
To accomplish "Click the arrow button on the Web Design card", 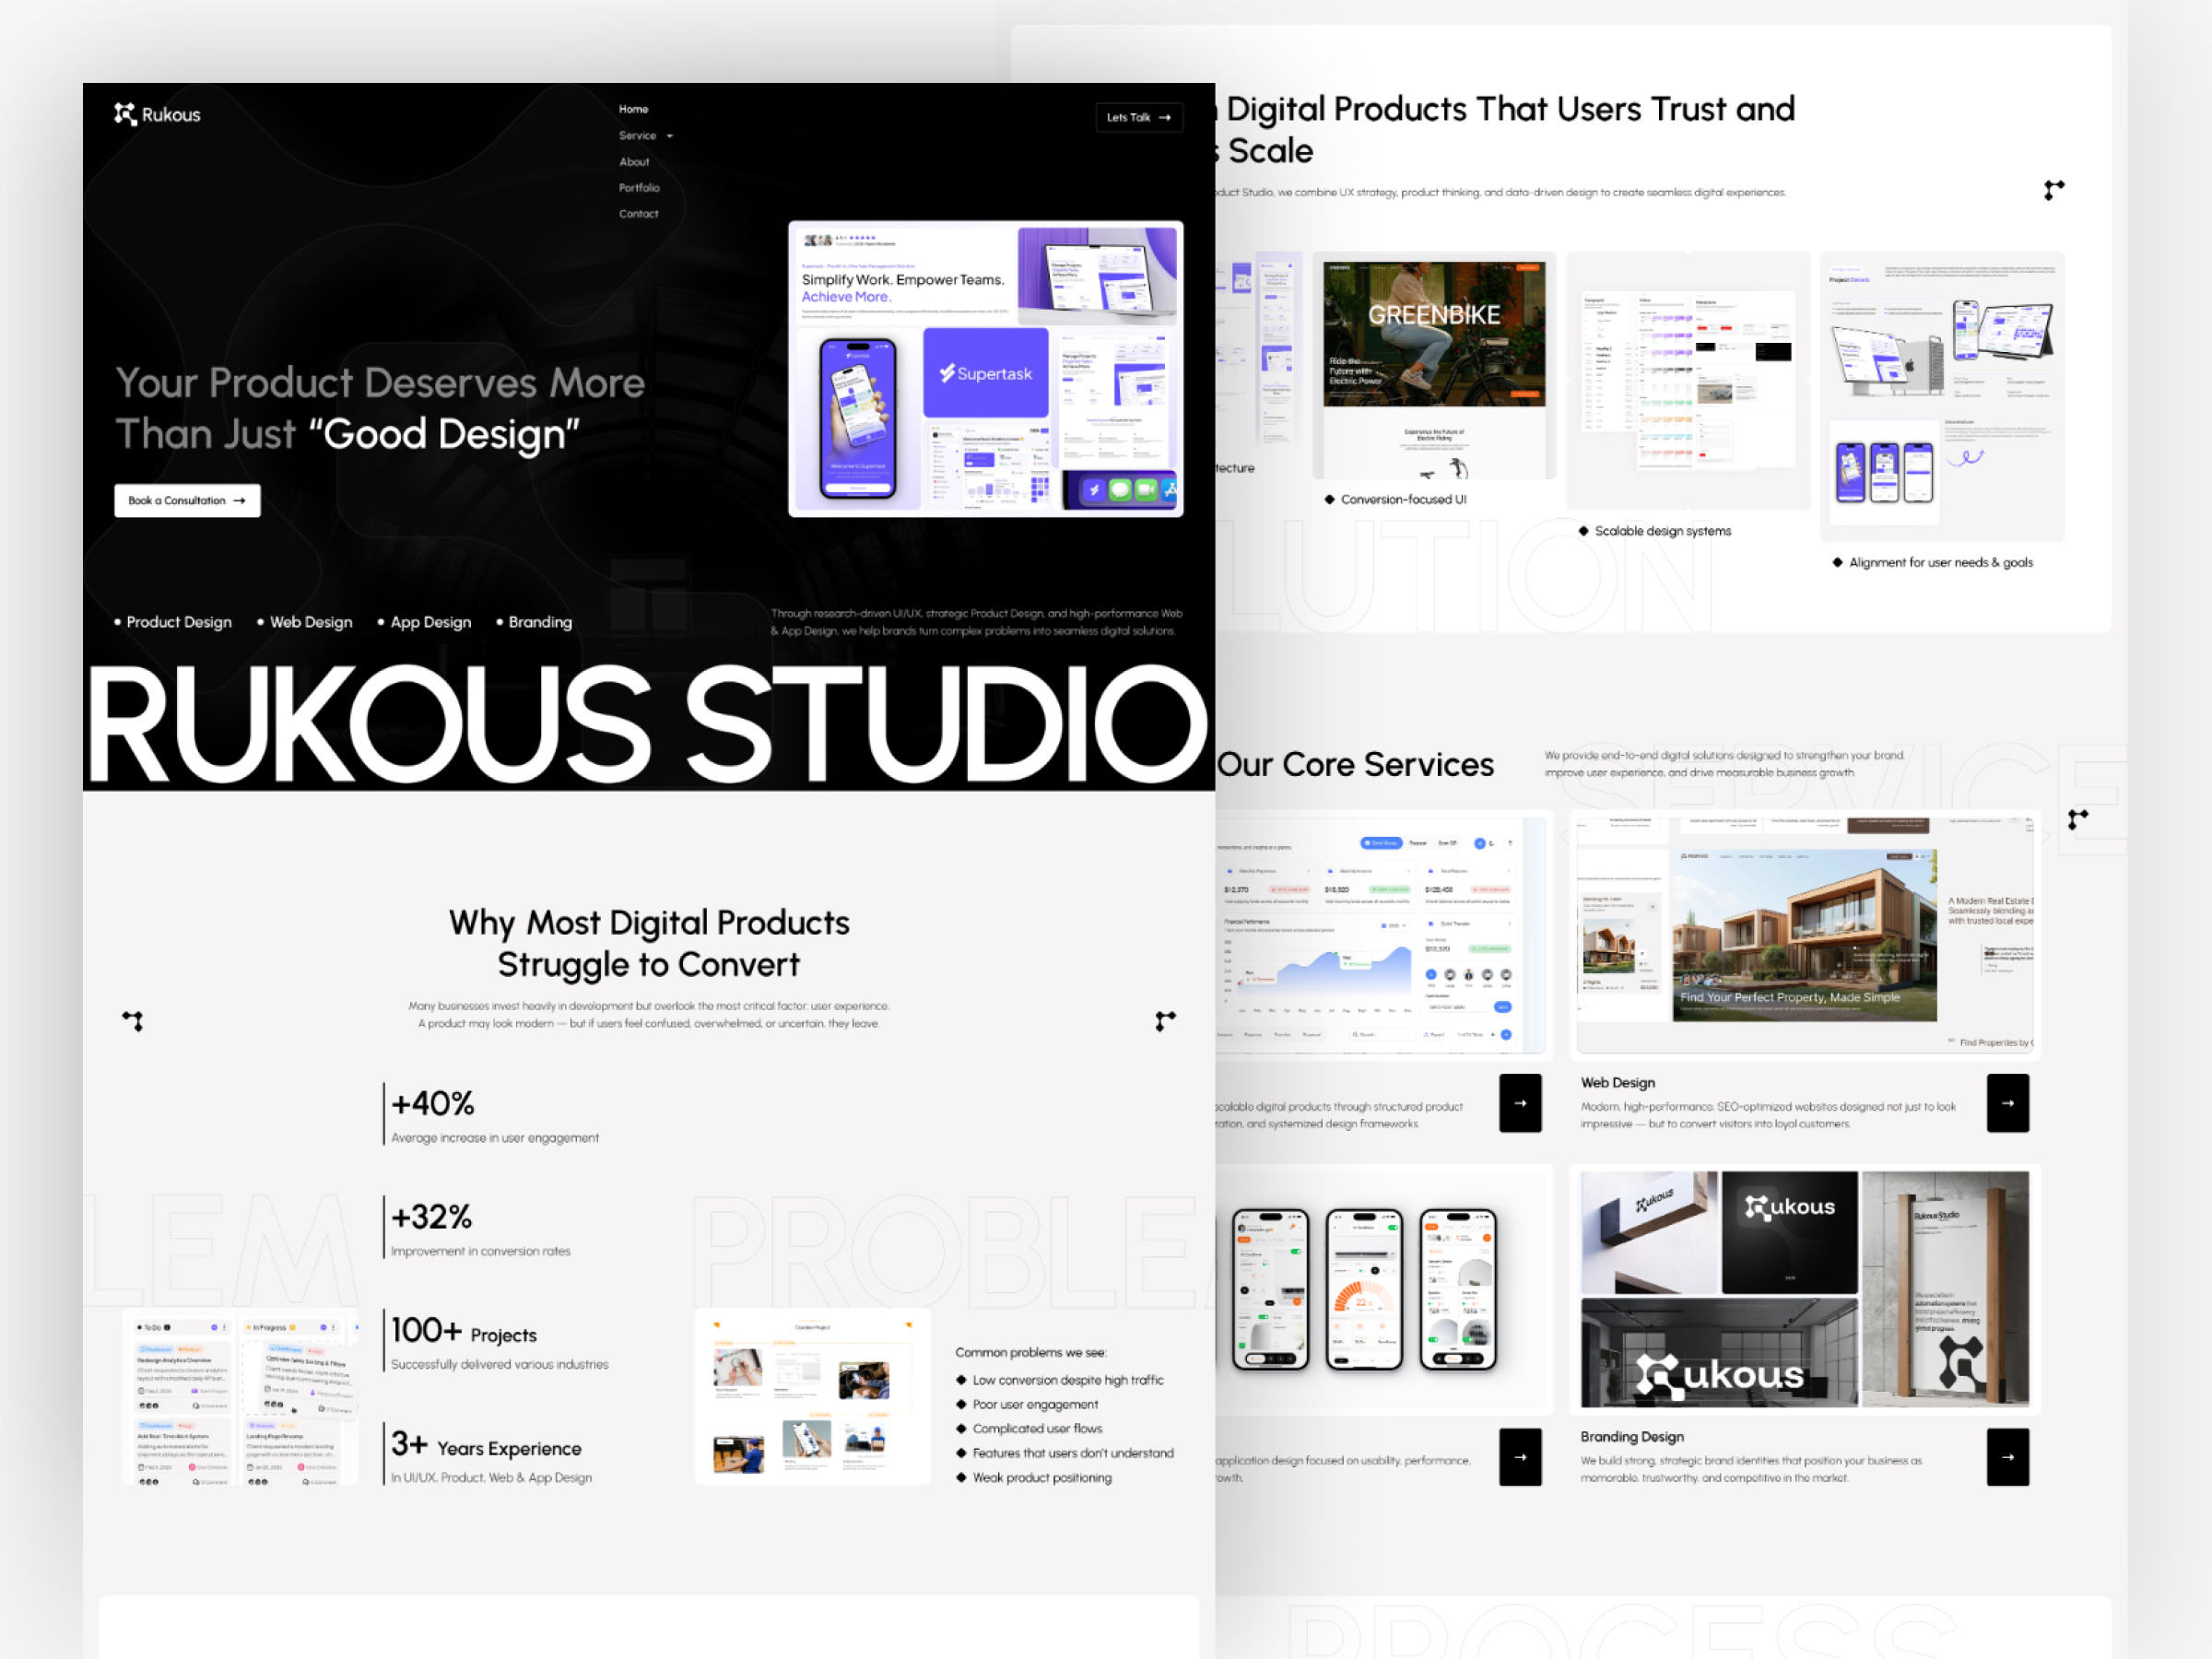I will pos(2008,1103).
